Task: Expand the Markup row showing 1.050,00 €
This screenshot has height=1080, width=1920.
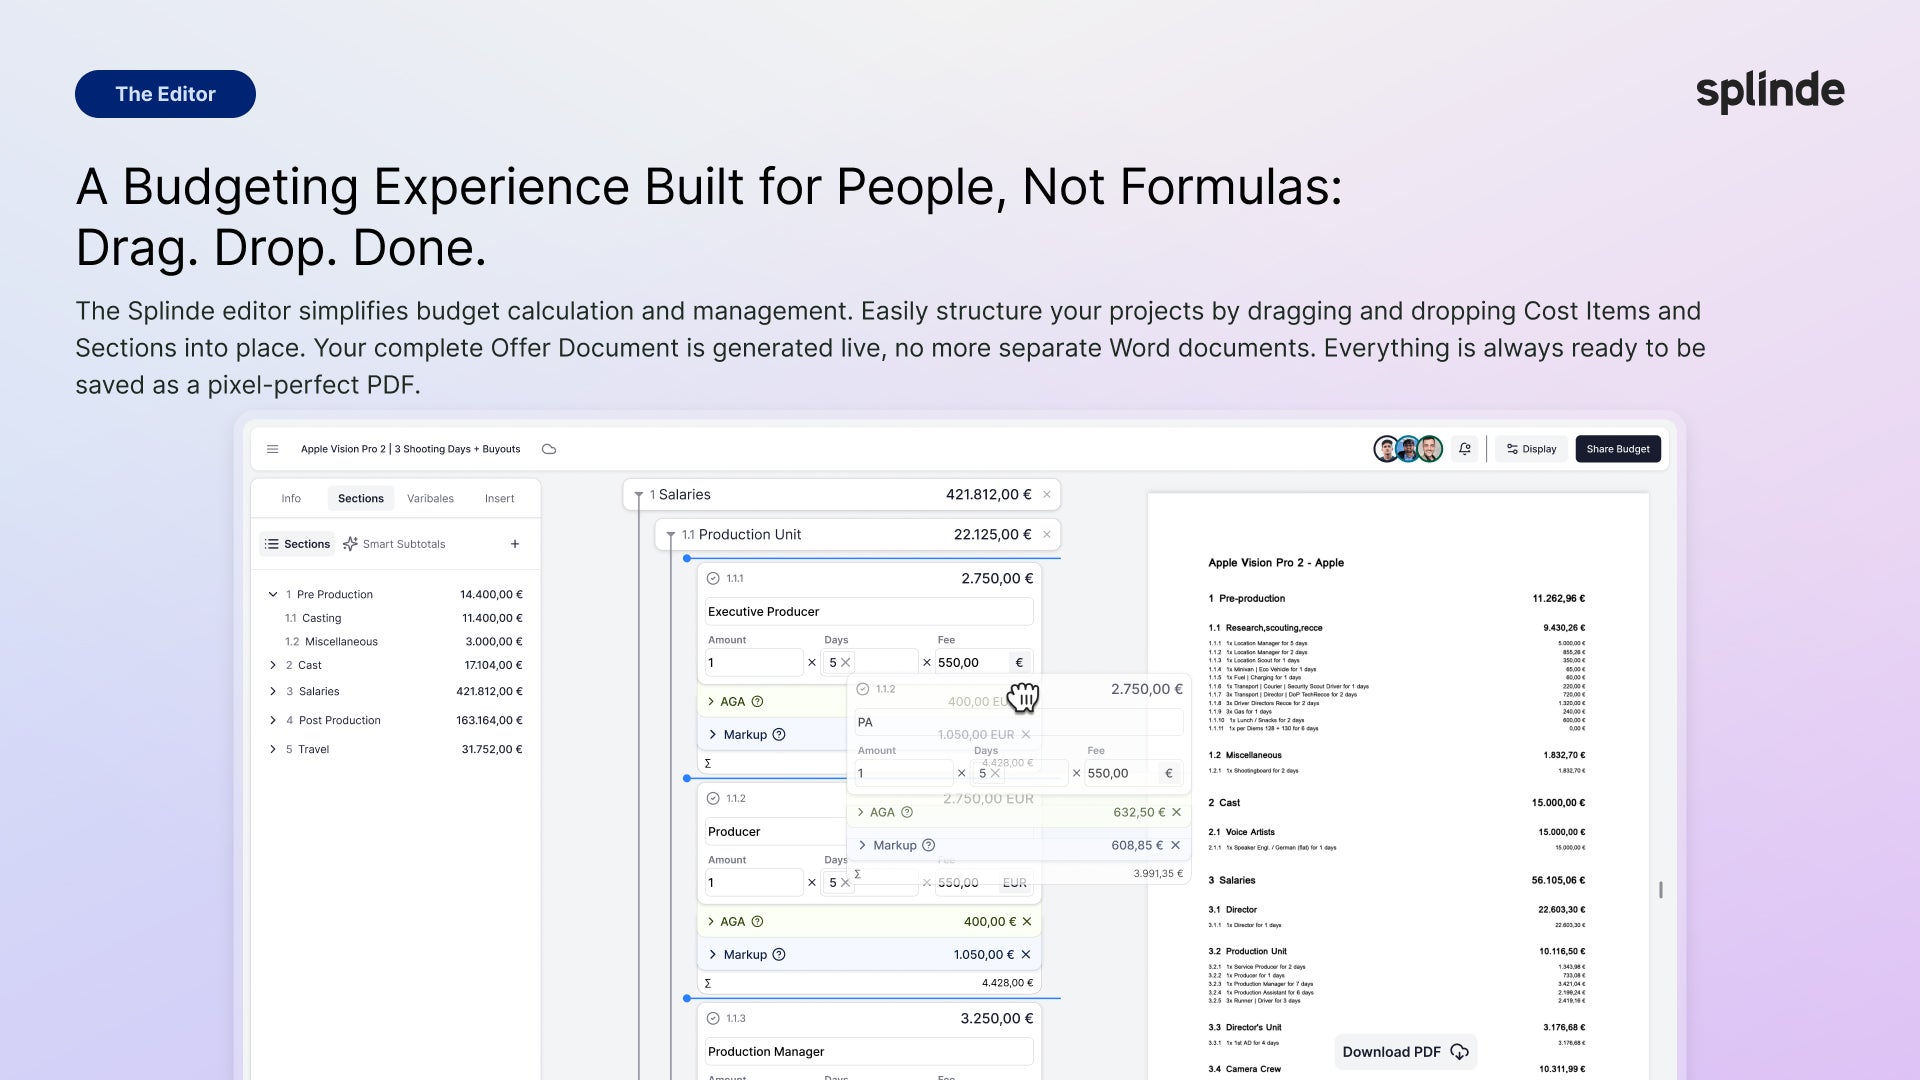Action: point(712,954)
